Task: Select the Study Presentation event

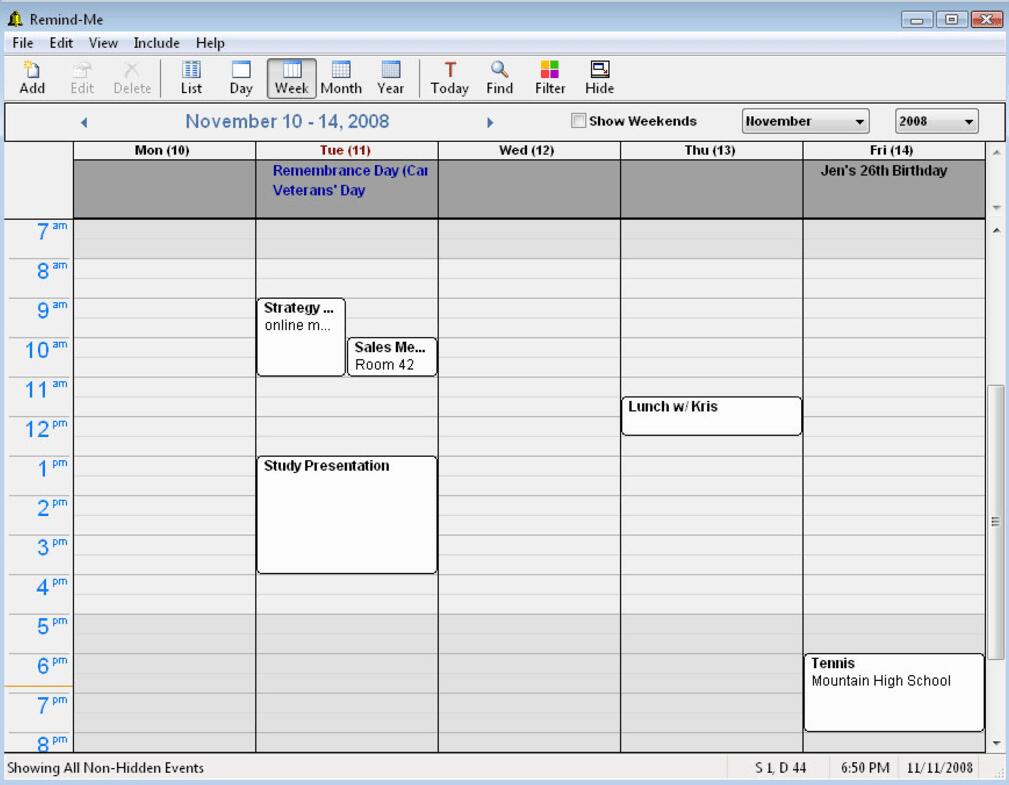Action: (x=346, y=515)
